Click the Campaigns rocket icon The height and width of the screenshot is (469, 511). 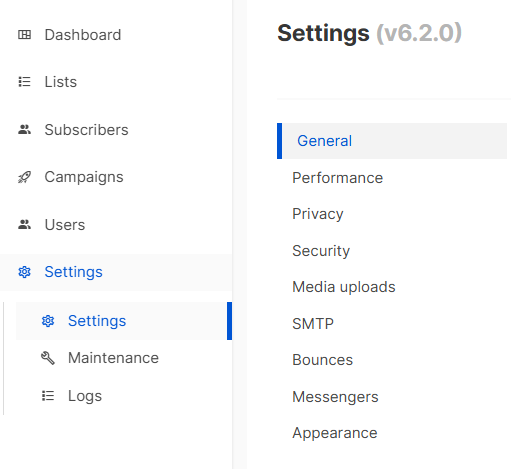coord(24,177)
